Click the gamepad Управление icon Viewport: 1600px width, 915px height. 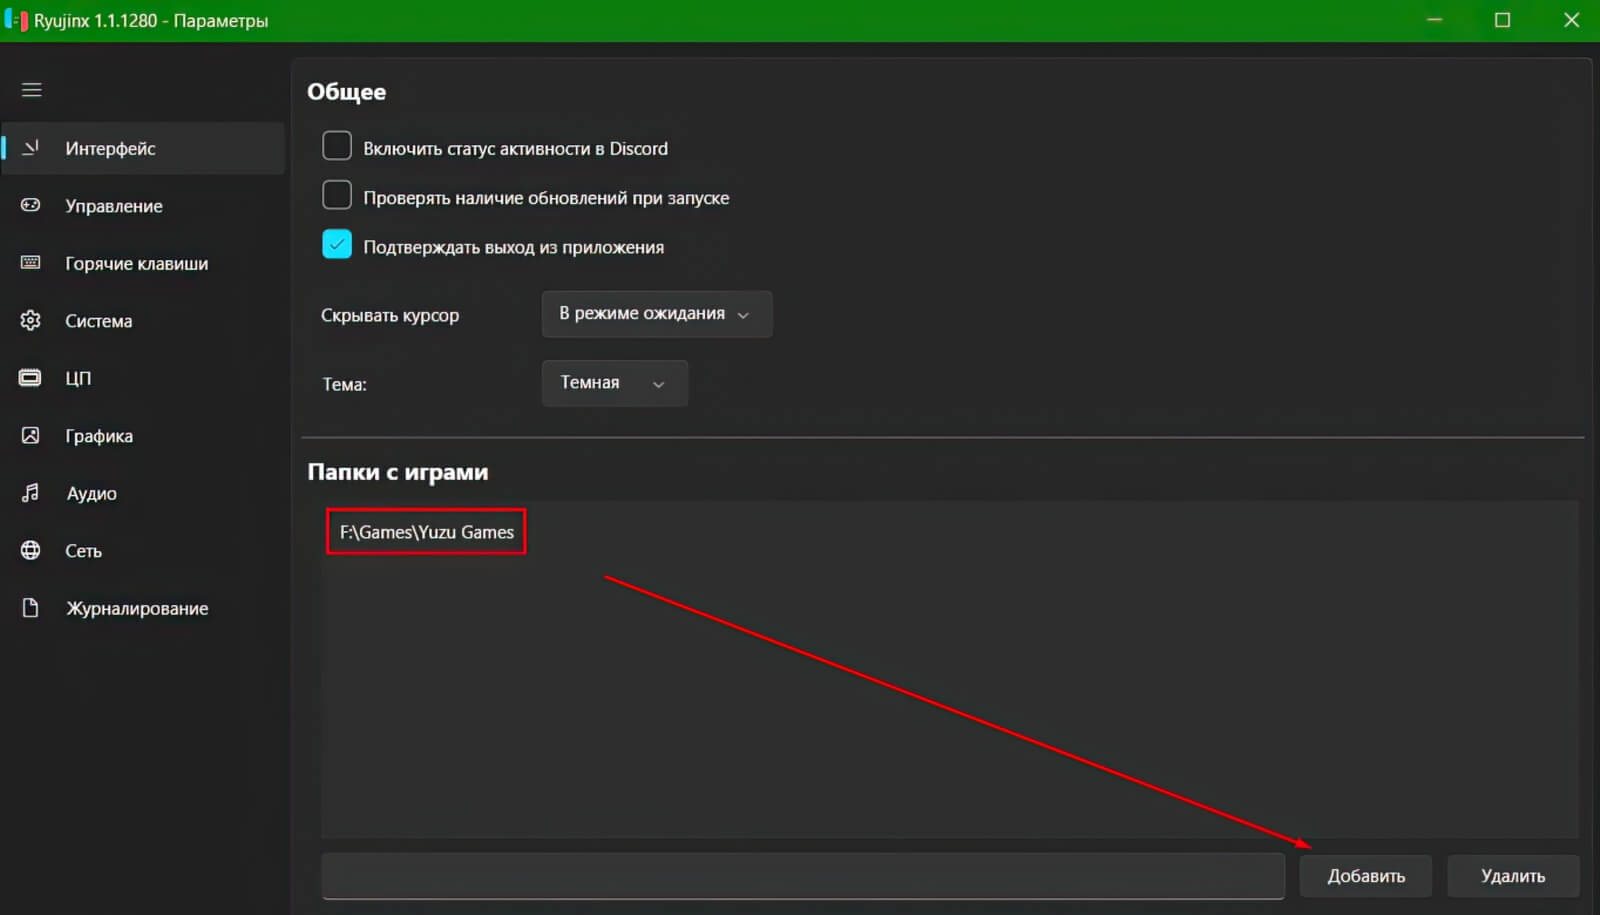pyautogui.click(x=31, y=205)
